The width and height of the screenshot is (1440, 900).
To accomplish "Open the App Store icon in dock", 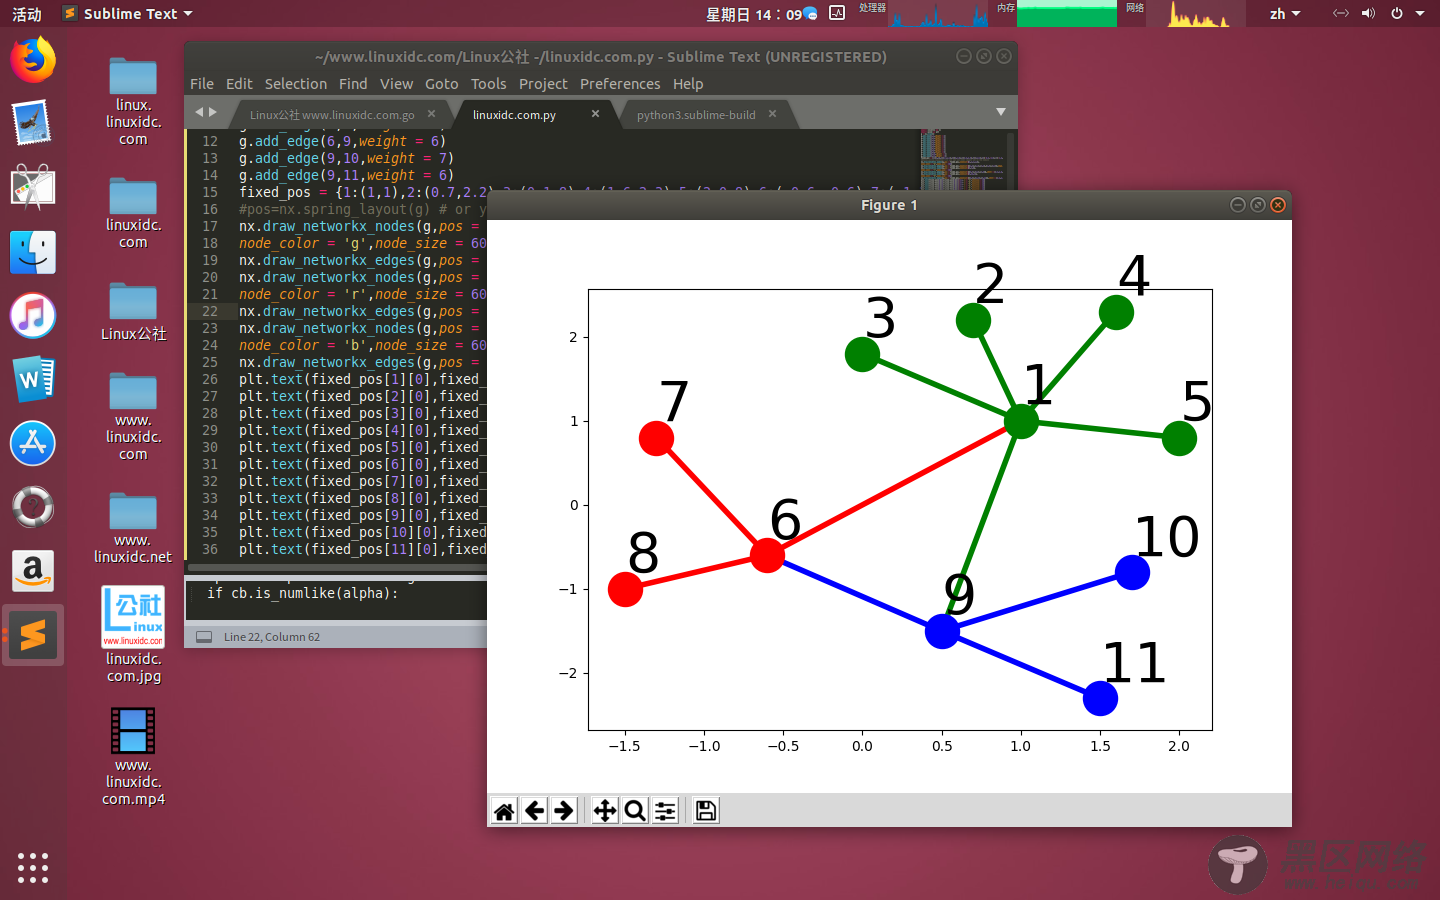I will (33, 443).
